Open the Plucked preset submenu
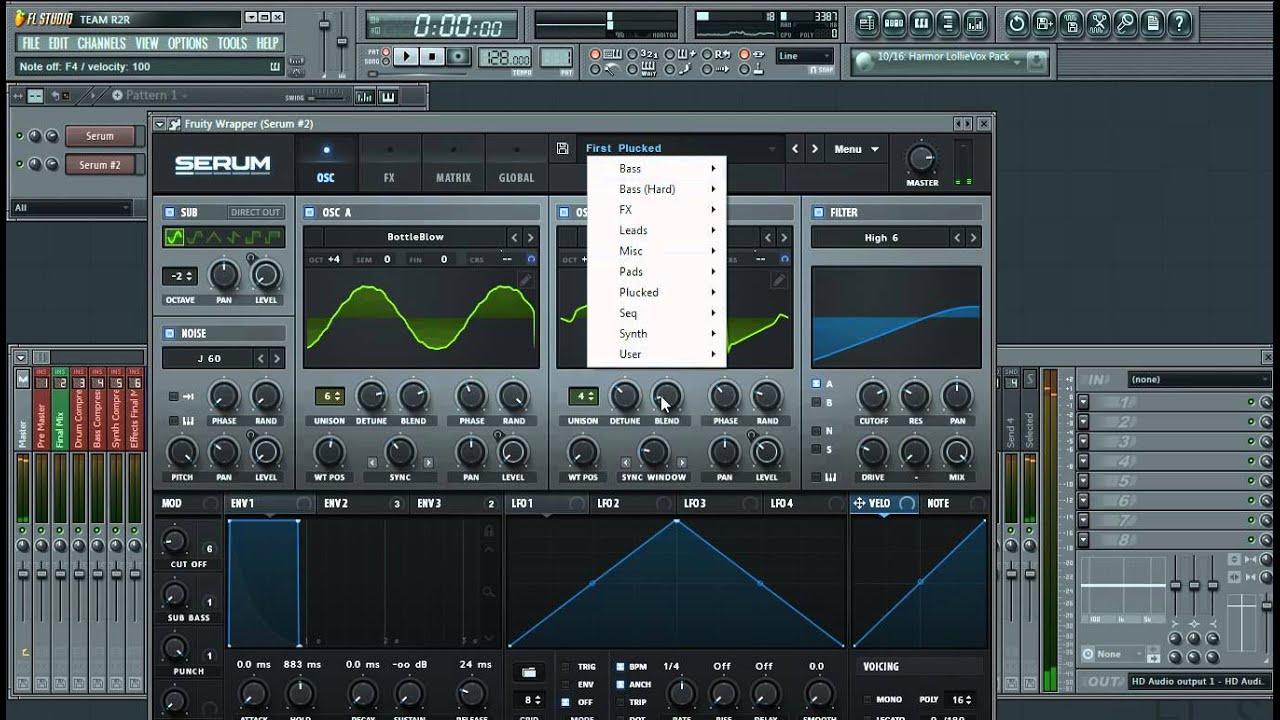The image size is (1280, 720). (x=656, y=292)
